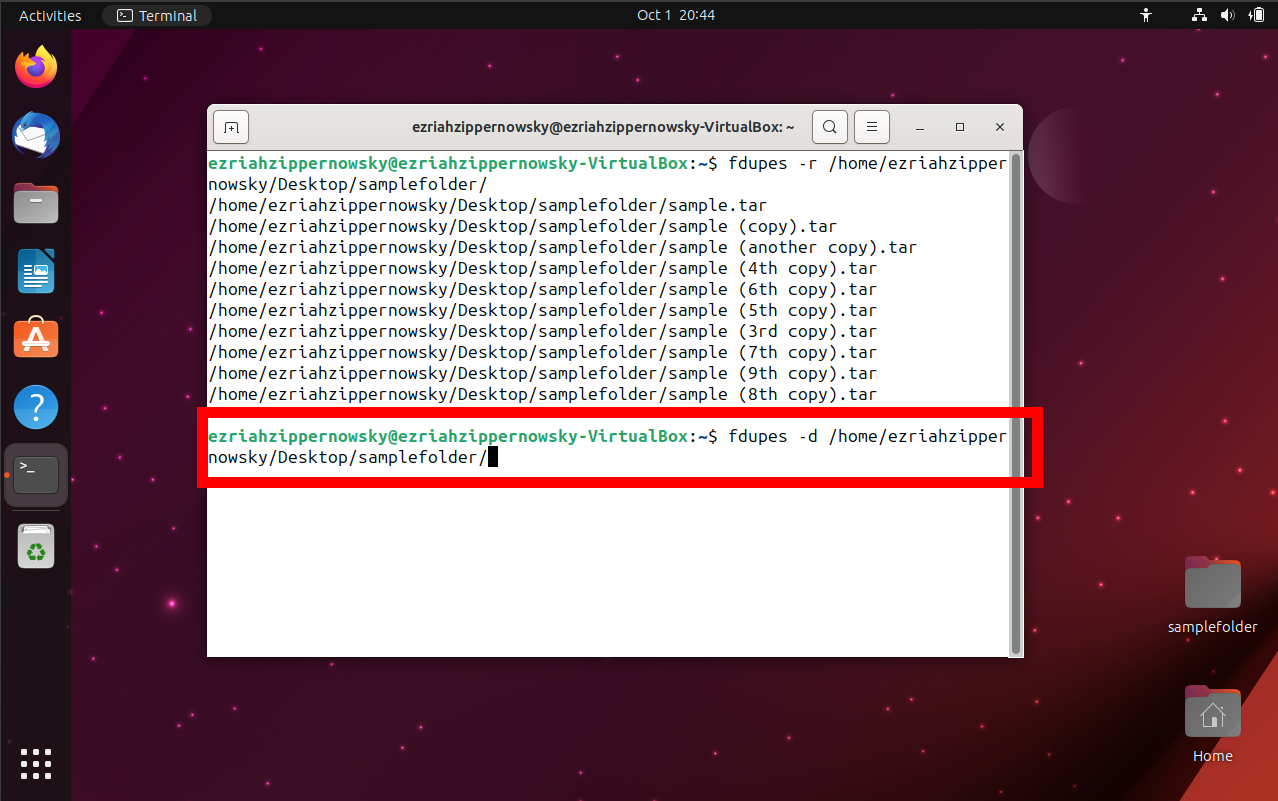
Task: Open the Help application
Action: click(36, 406)
